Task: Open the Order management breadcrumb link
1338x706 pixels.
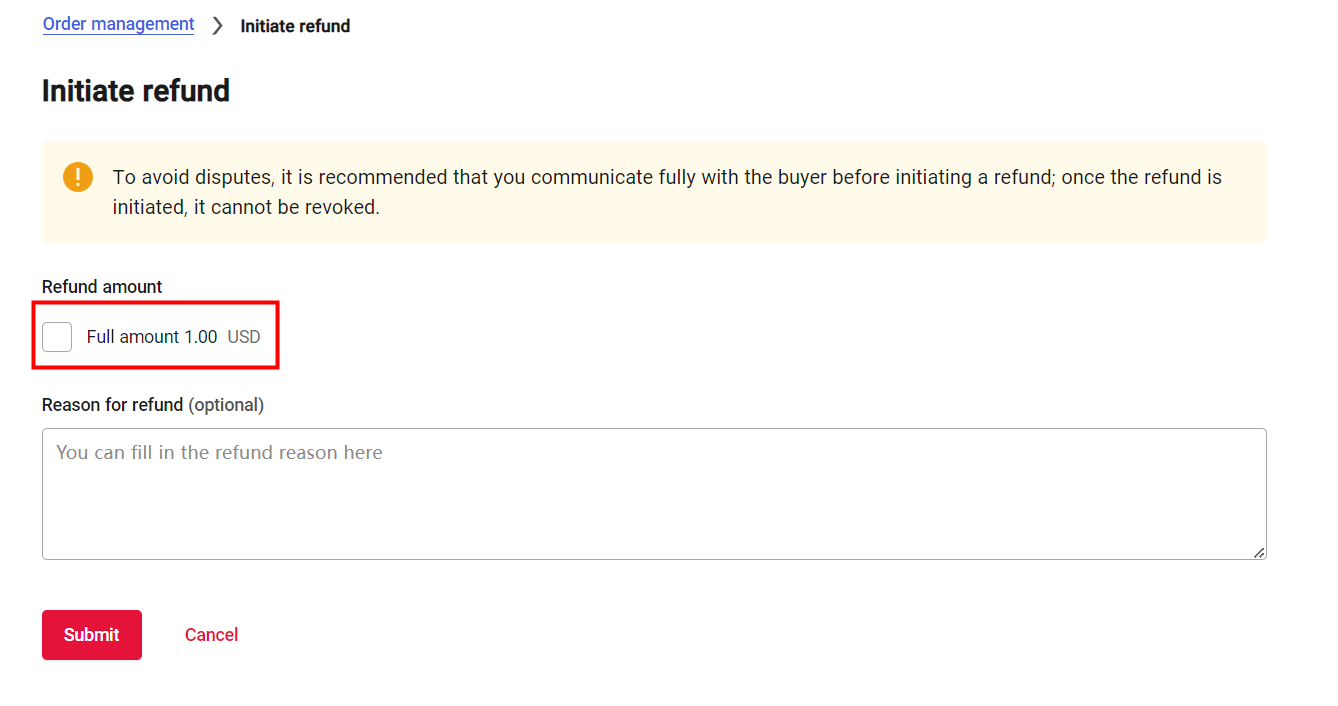Action: (x=118, y=23)
